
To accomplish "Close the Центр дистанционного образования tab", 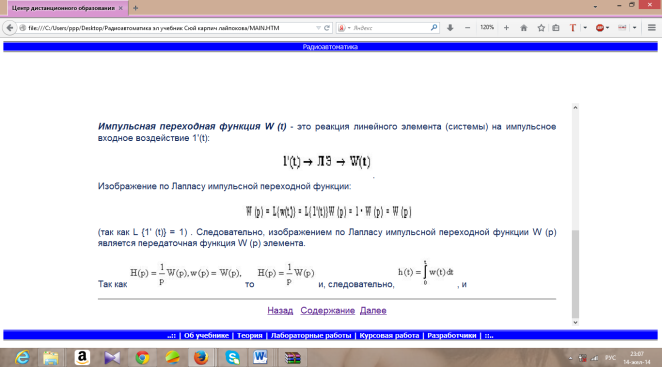I will point(121,8).
